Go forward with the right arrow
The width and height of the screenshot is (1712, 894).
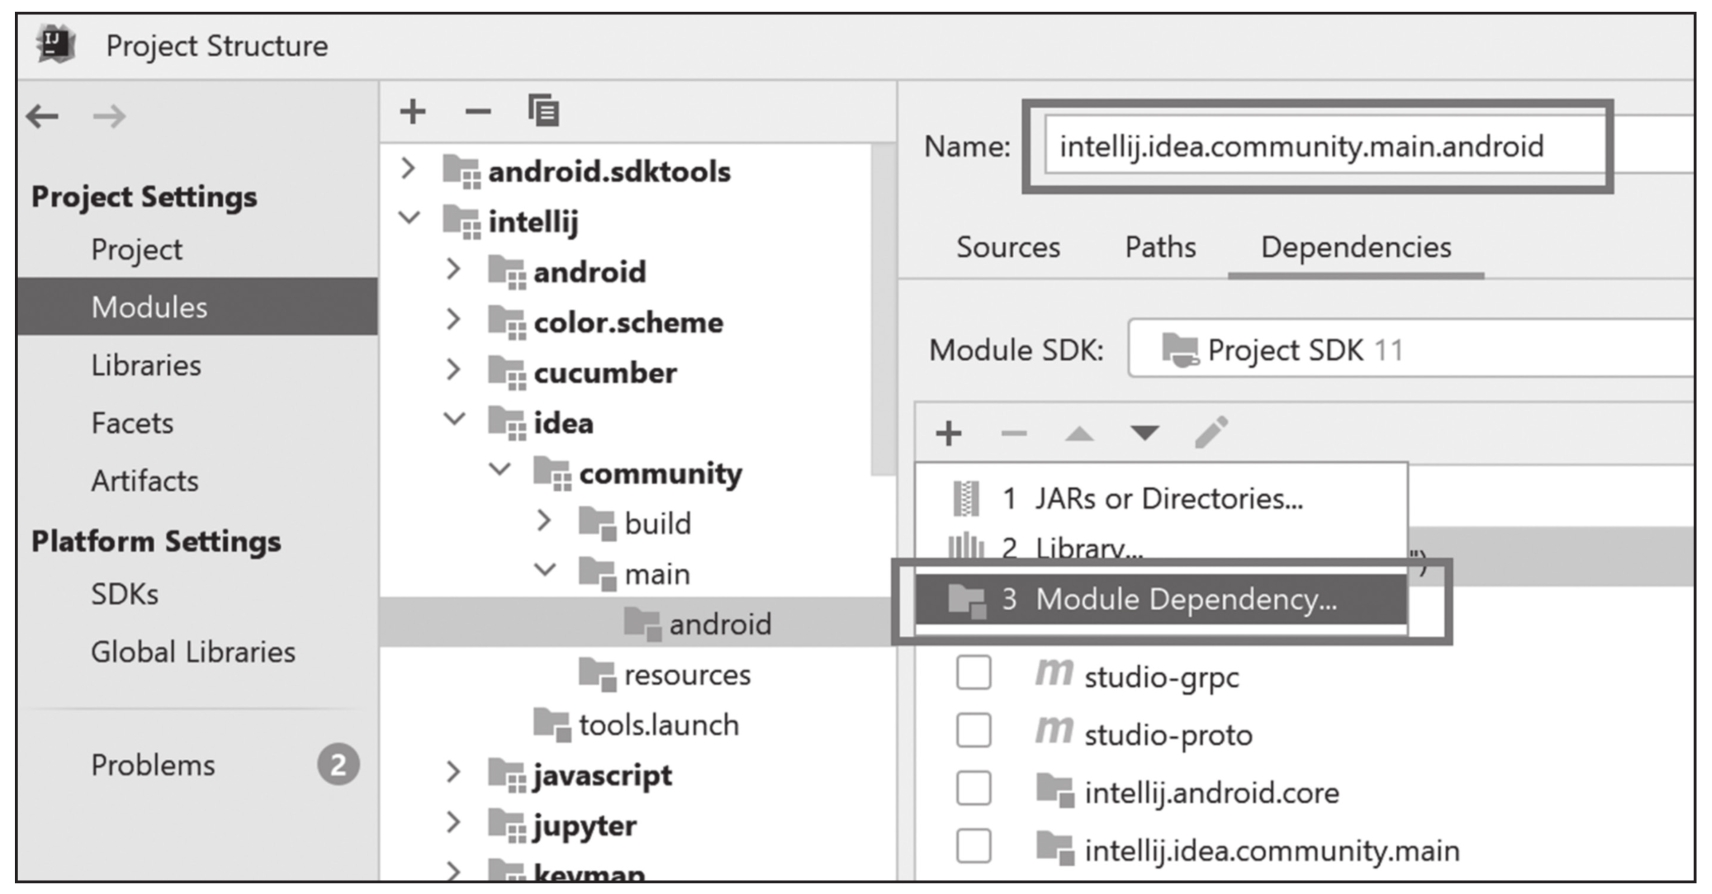pos(109,116)
